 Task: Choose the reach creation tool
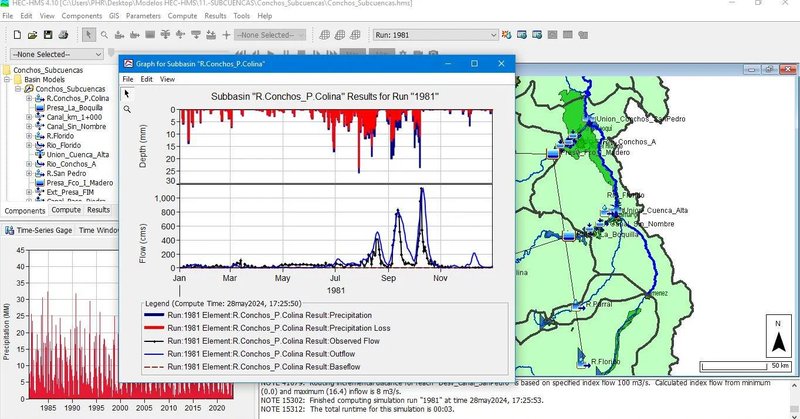tap(135, 35)
